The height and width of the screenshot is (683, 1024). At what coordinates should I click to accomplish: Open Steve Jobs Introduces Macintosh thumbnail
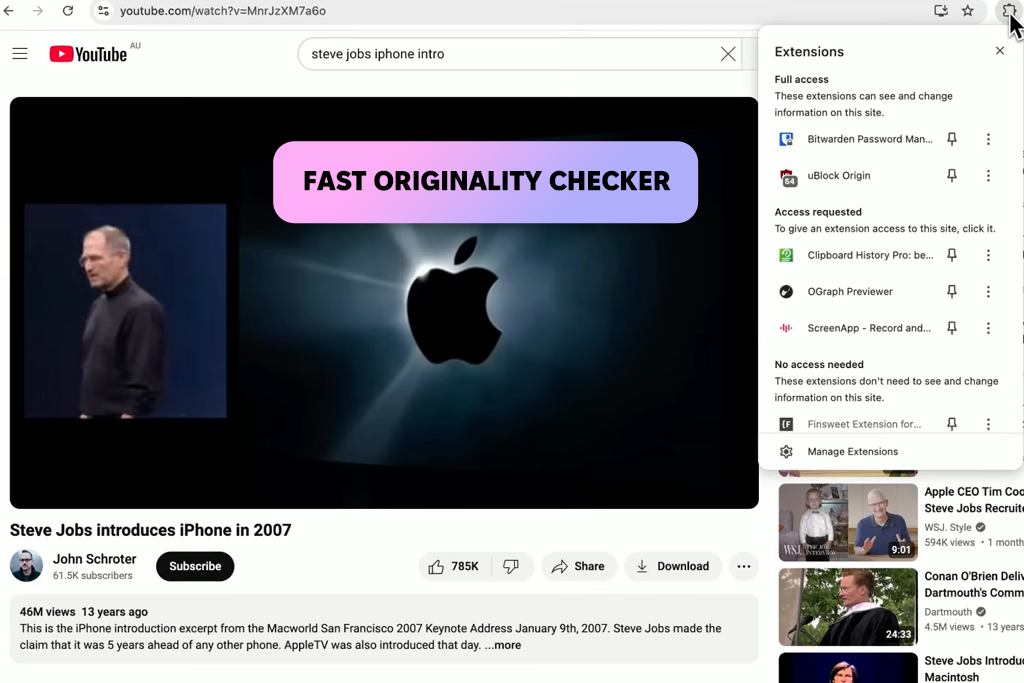coord(848,667)
